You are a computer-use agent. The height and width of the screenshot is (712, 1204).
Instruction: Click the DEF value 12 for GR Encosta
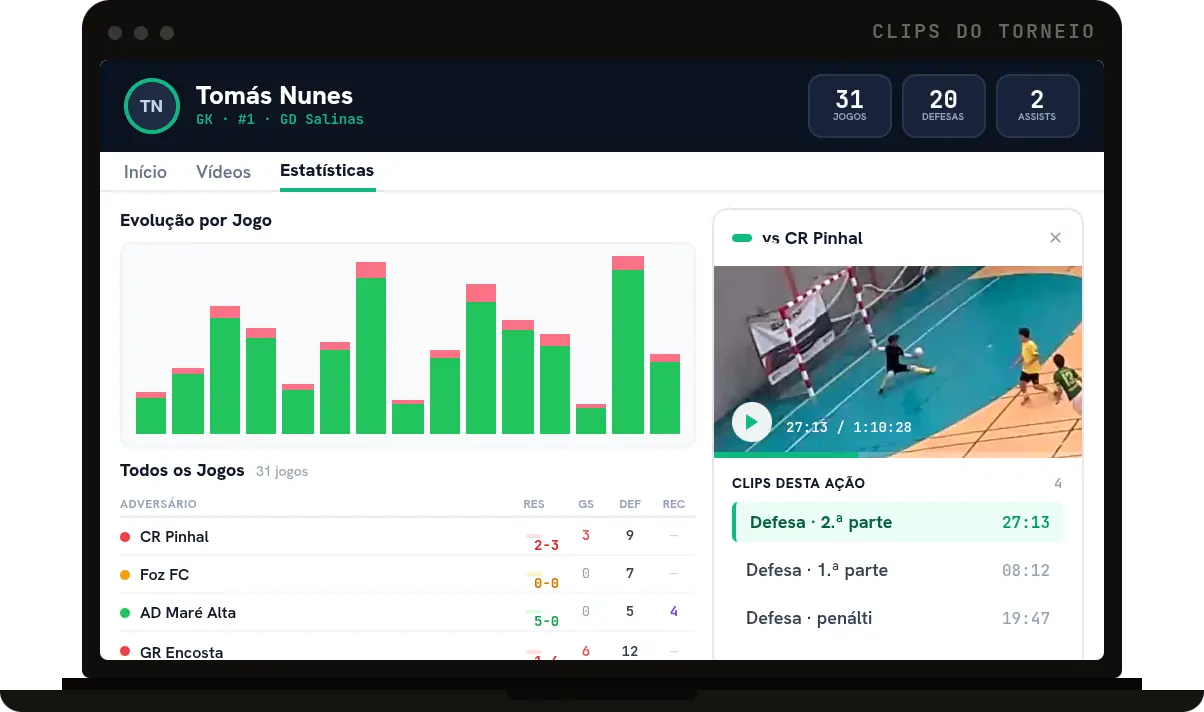click(x=630, y=651)
